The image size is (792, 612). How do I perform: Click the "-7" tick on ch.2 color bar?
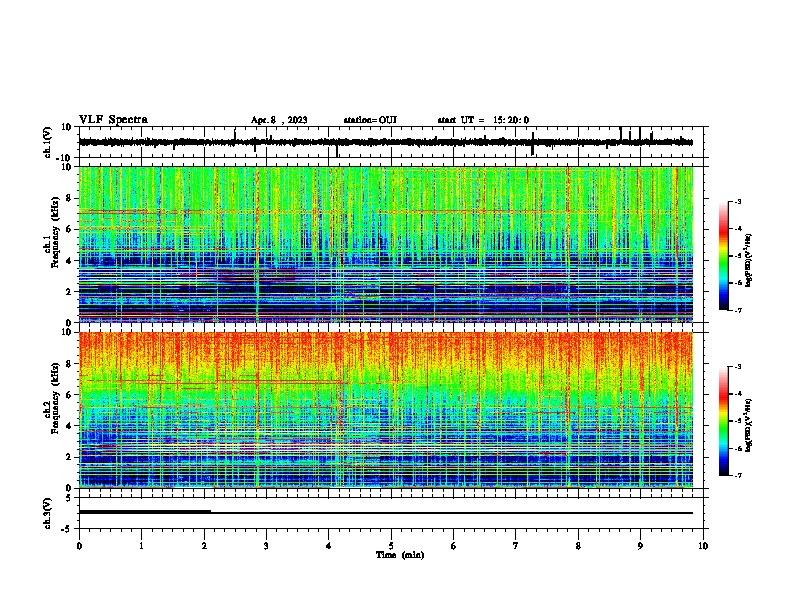coord(737,475)
